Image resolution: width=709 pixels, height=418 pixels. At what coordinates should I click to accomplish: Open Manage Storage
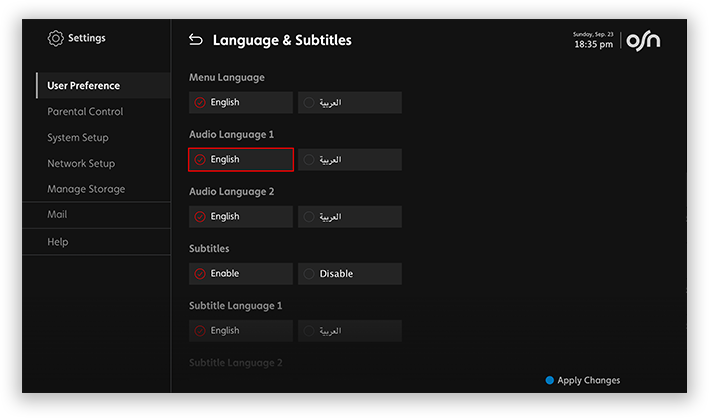(x=86, y=189)
